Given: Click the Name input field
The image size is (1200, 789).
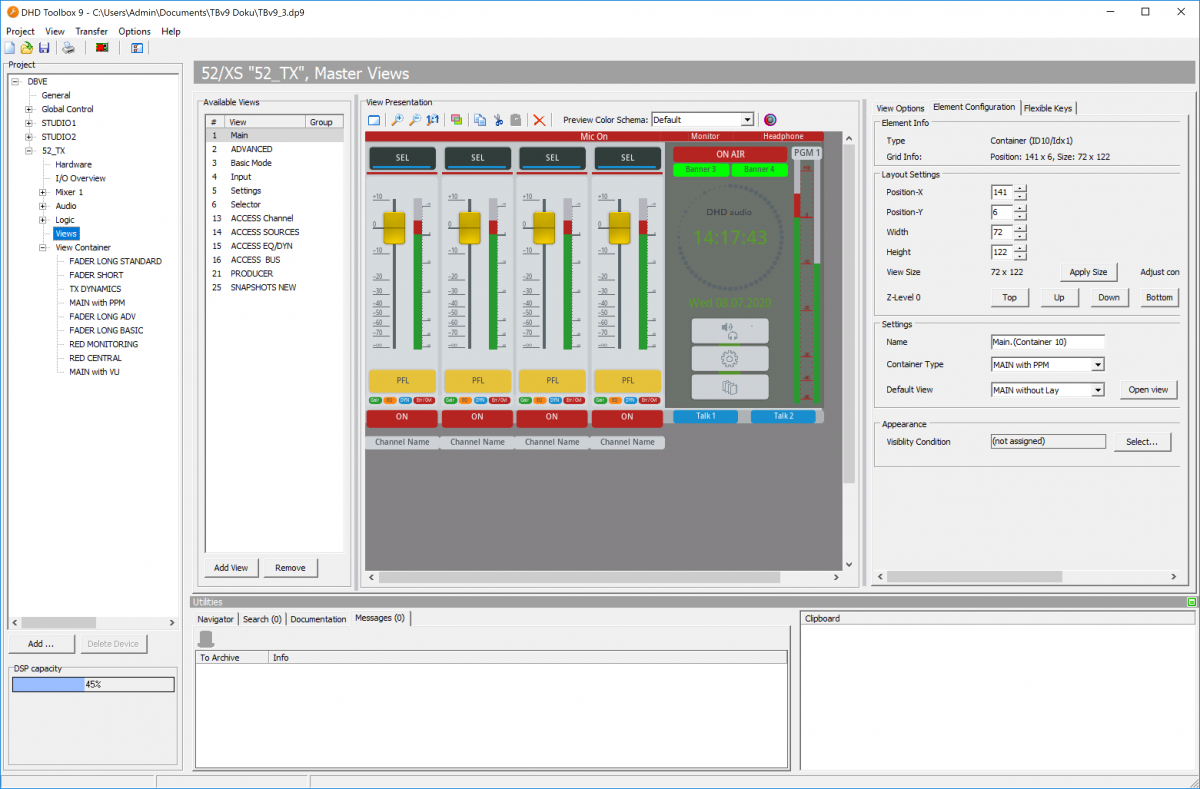Looking at the screenshot, I should [x=1047, y=342].
